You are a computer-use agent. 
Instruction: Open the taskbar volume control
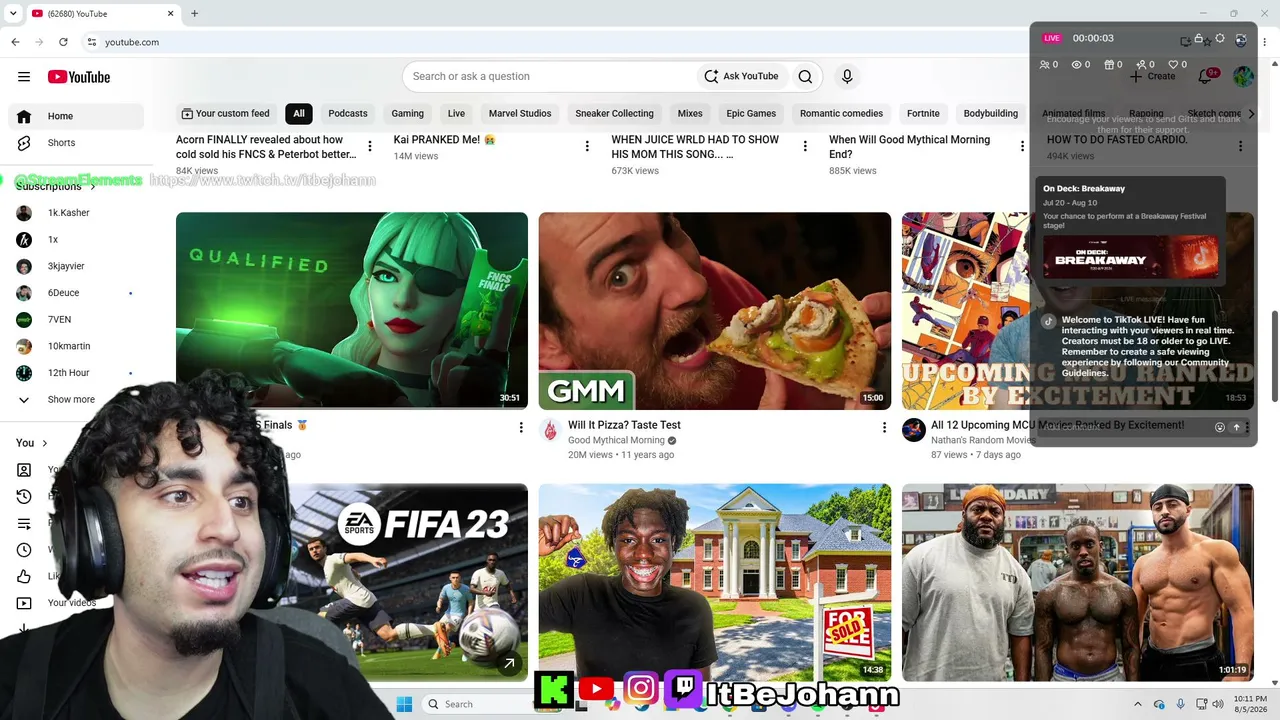coord(1218,704)
